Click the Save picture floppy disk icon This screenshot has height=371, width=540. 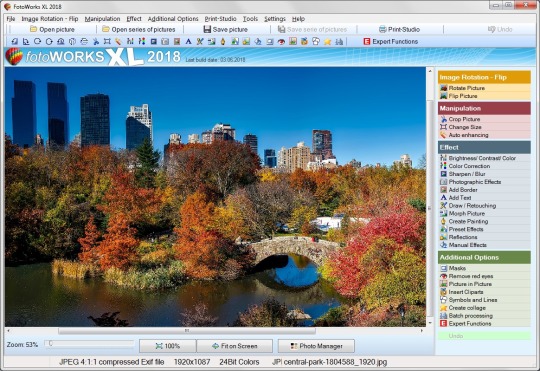tap(207, 29)
